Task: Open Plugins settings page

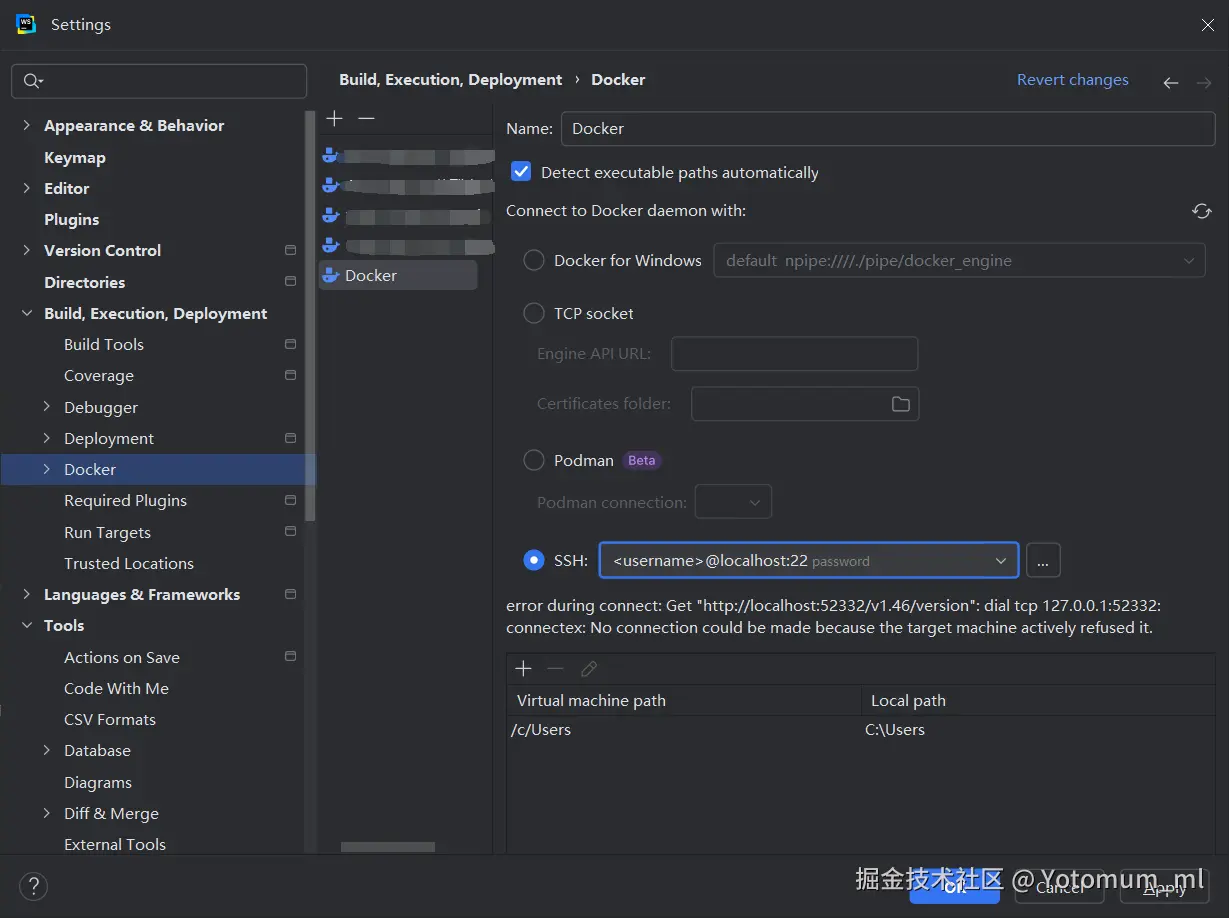Action: 72,219
